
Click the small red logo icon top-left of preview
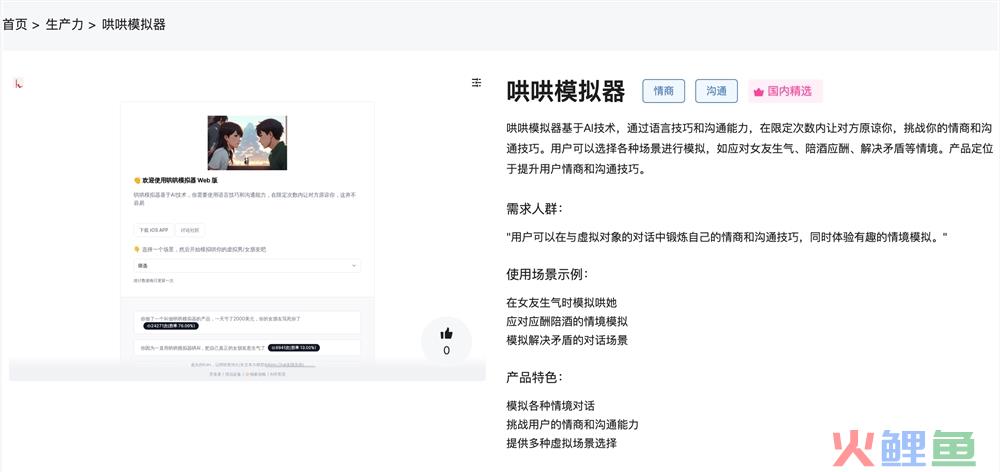[18, 83]
